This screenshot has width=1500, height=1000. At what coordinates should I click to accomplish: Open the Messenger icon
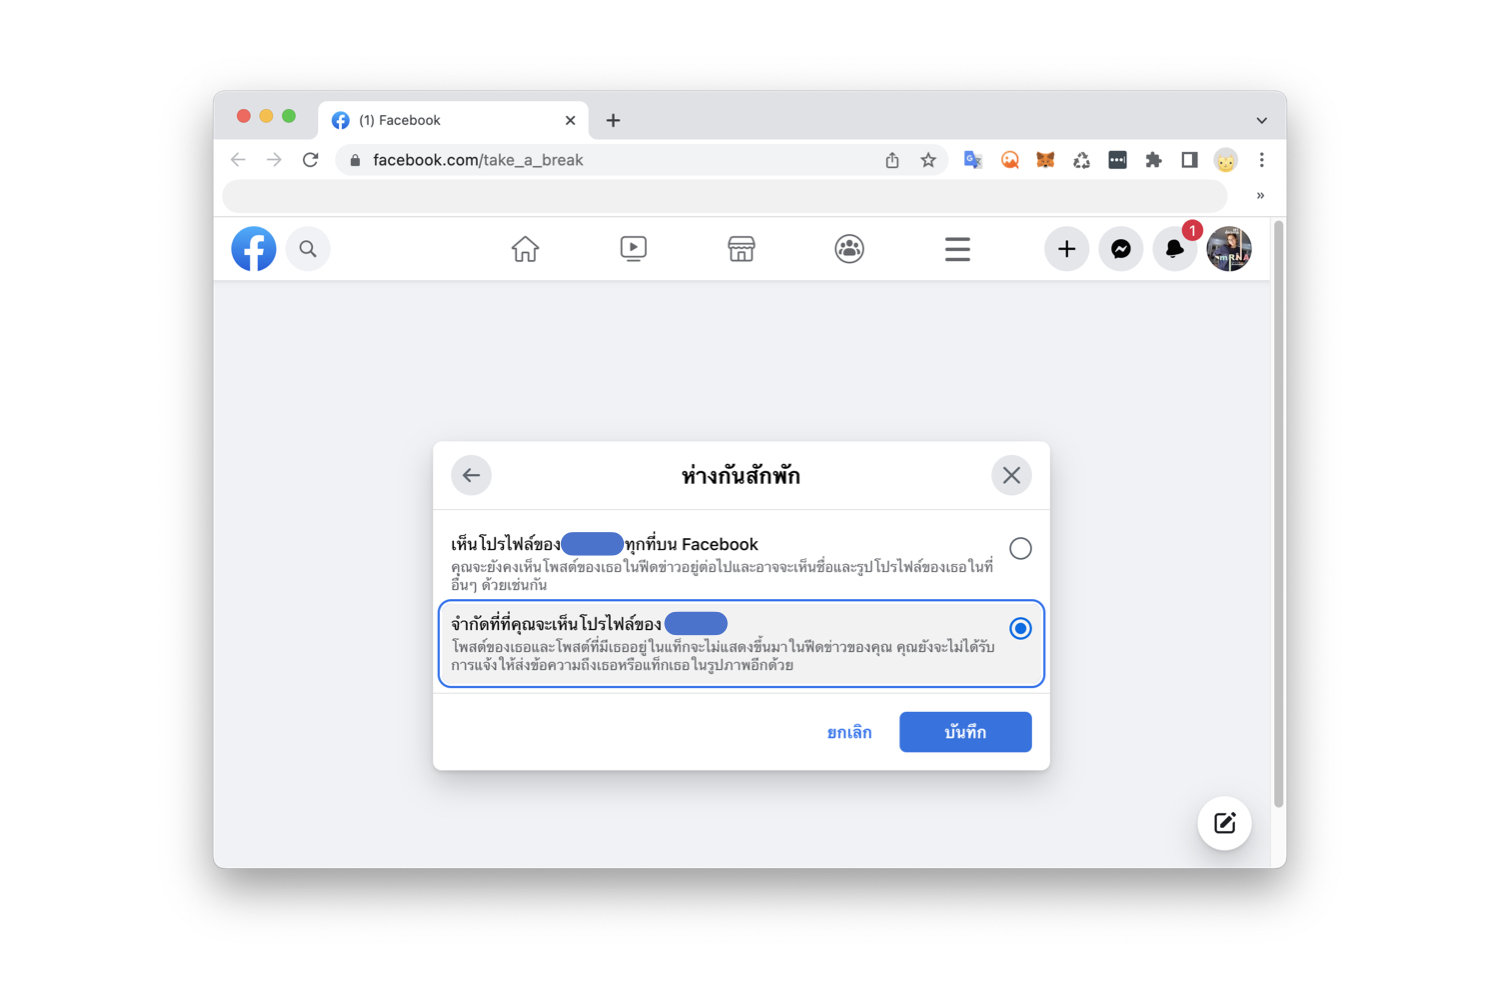(x=1121, y=249)
